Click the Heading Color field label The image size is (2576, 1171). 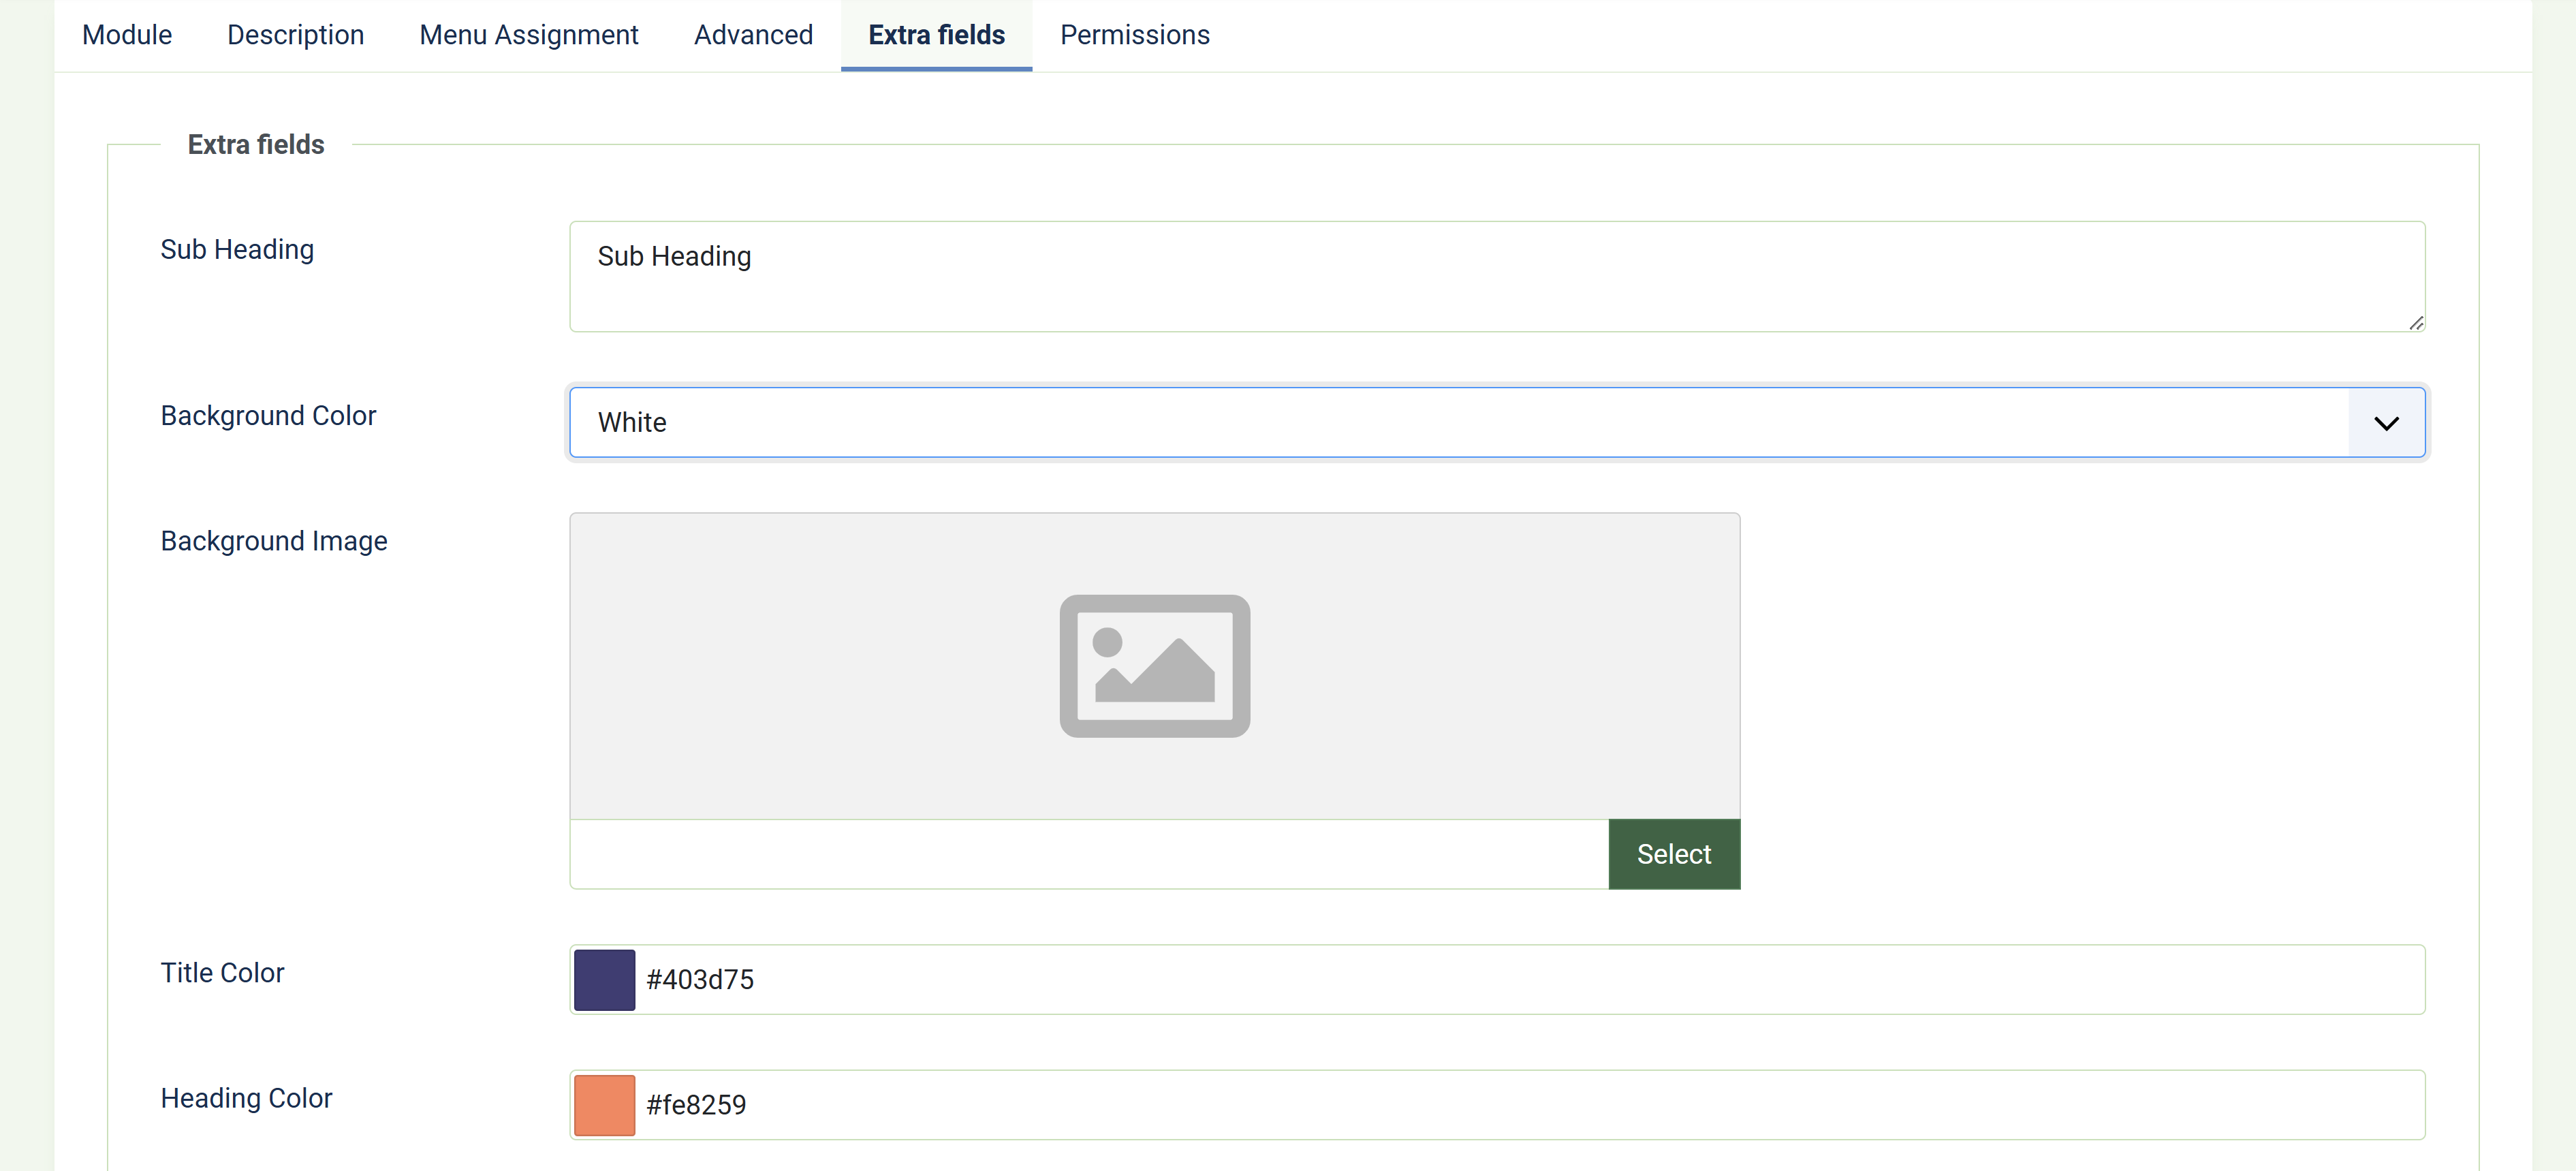pyautogui.click(x=246, y=1098)
